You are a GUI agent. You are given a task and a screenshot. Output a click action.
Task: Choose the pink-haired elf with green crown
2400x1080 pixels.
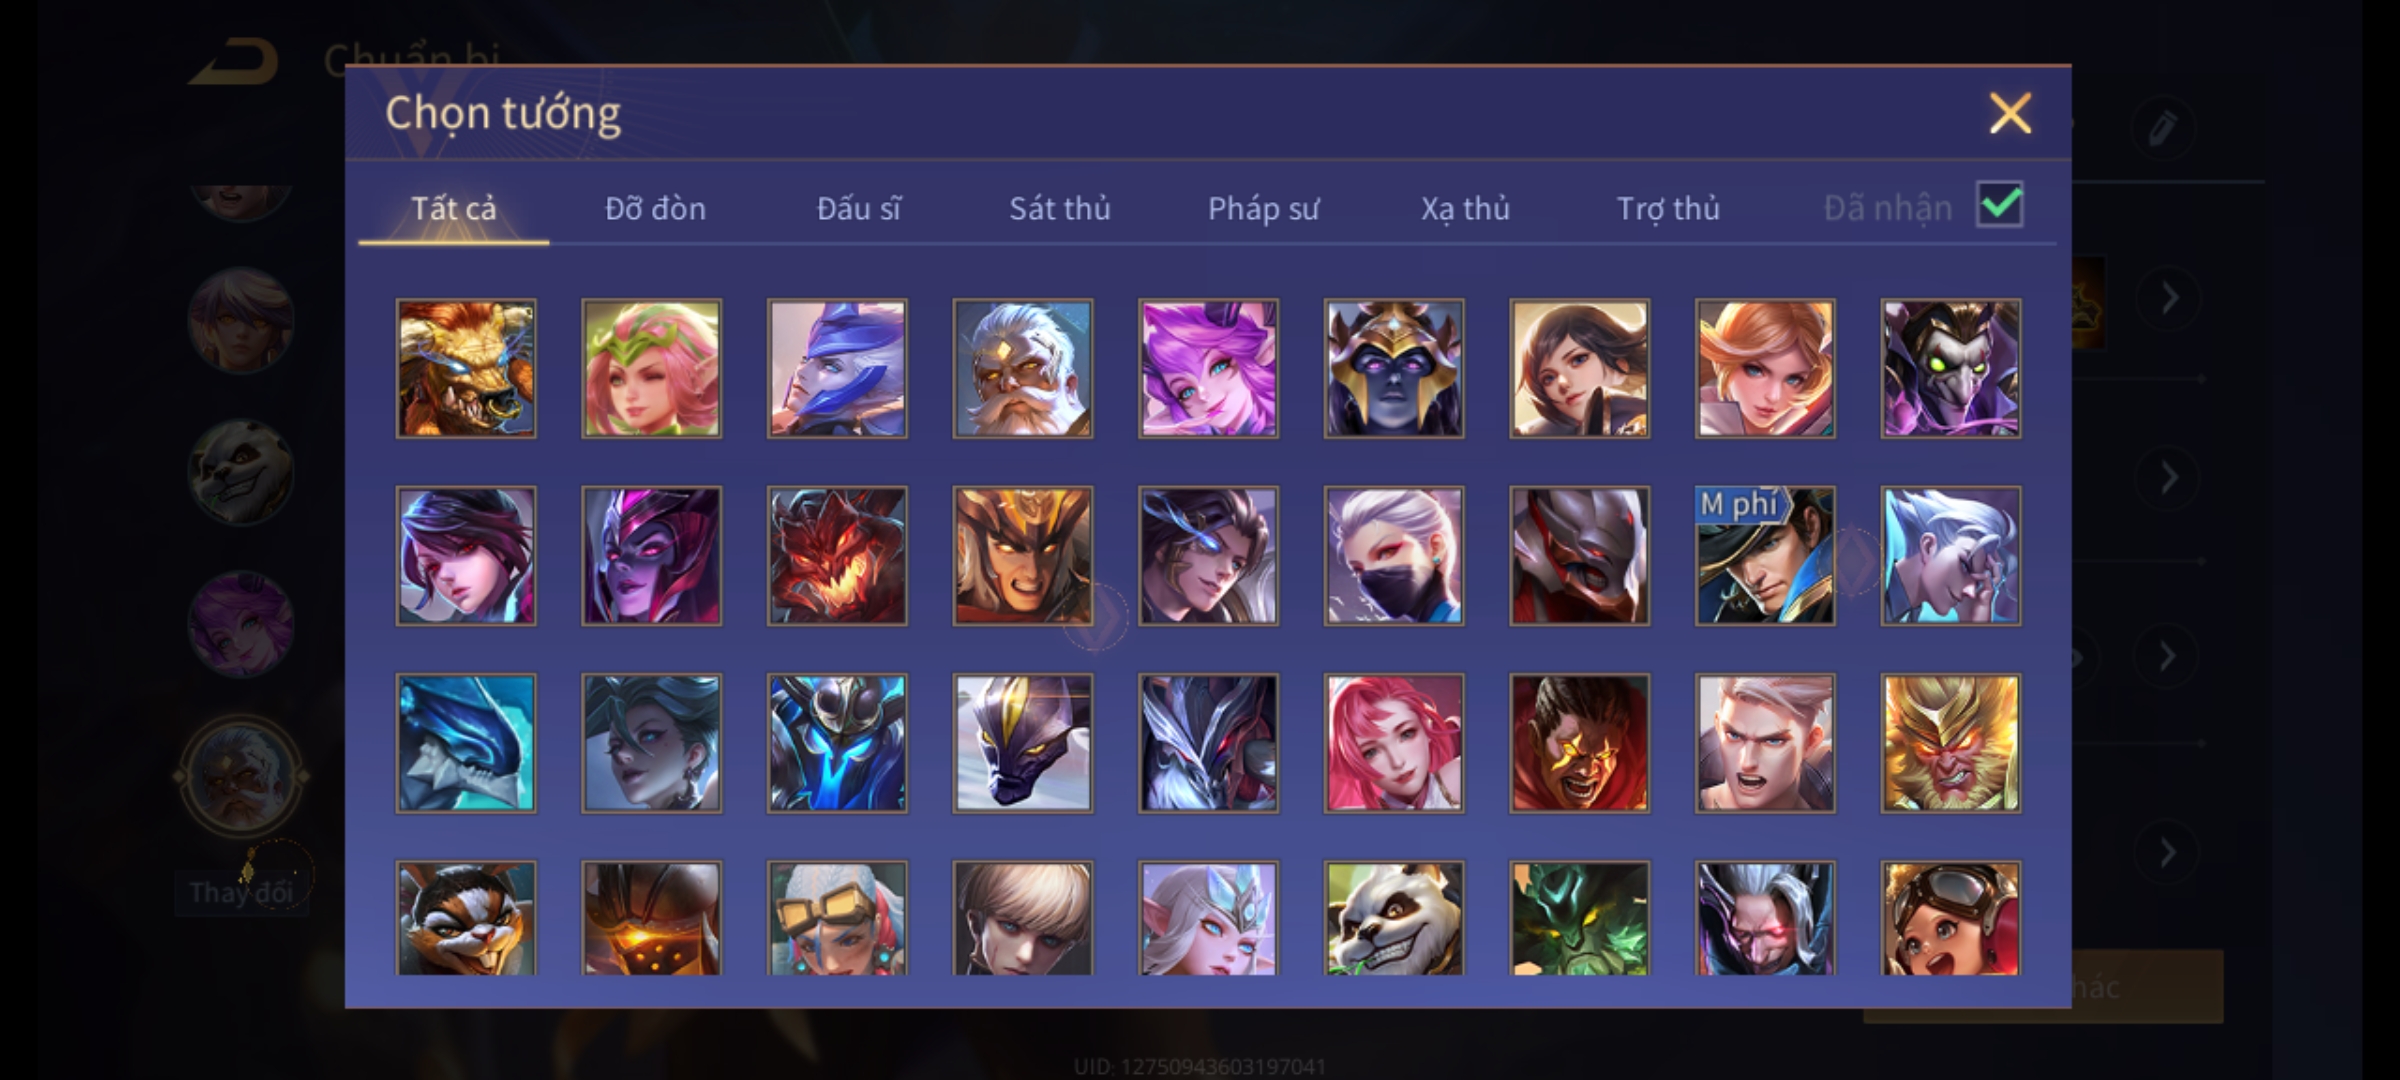651,368
